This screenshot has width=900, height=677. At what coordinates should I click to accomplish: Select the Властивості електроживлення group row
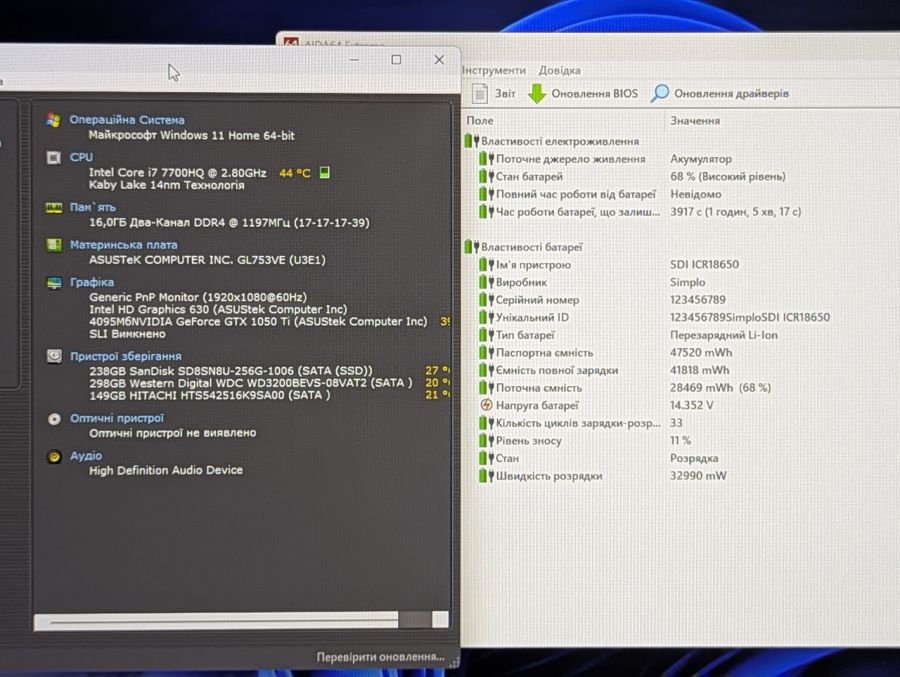(x=552, y=141)
